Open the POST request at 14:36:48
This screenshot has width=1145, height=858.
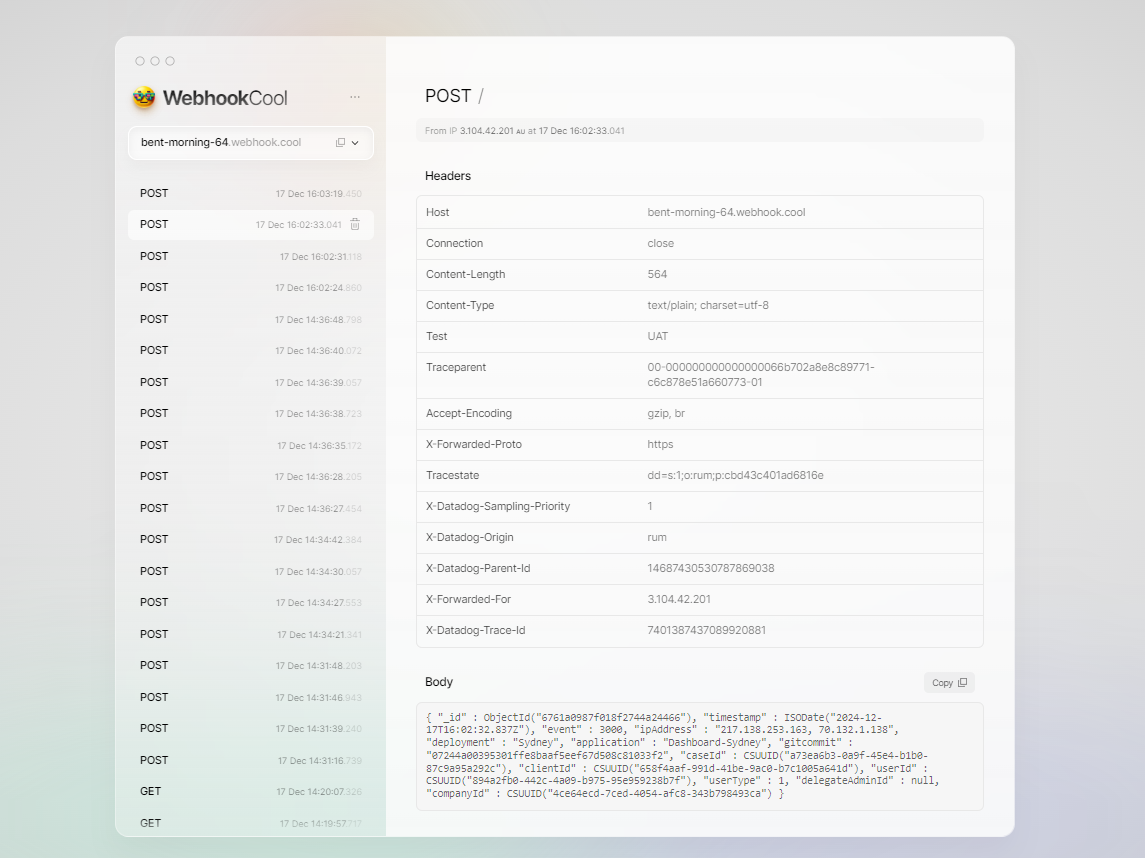250,320
